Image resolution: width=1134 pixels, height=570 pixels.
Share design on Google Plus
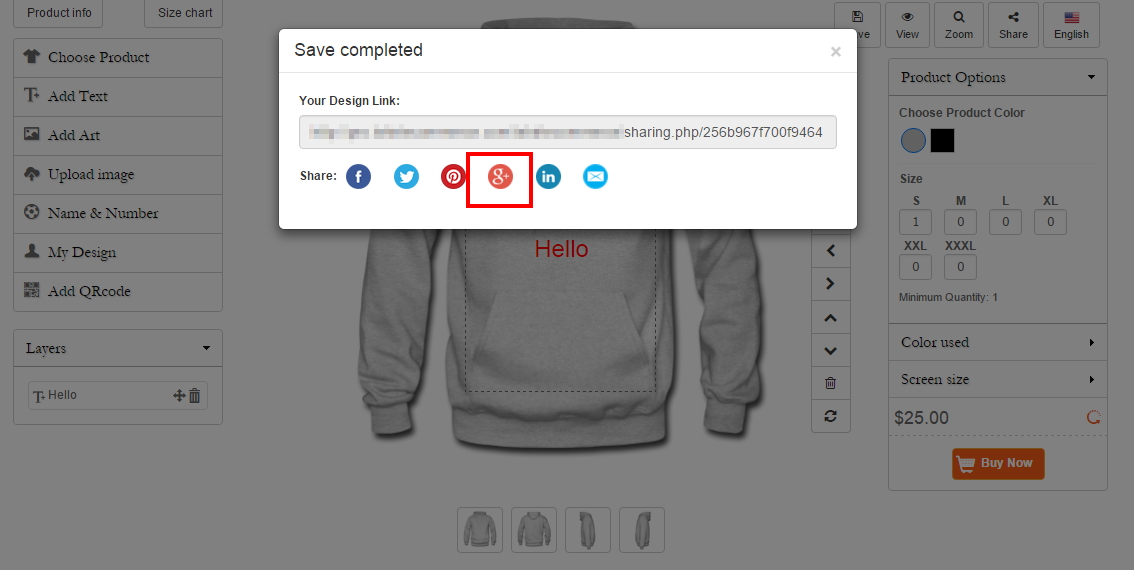[500, 176]
